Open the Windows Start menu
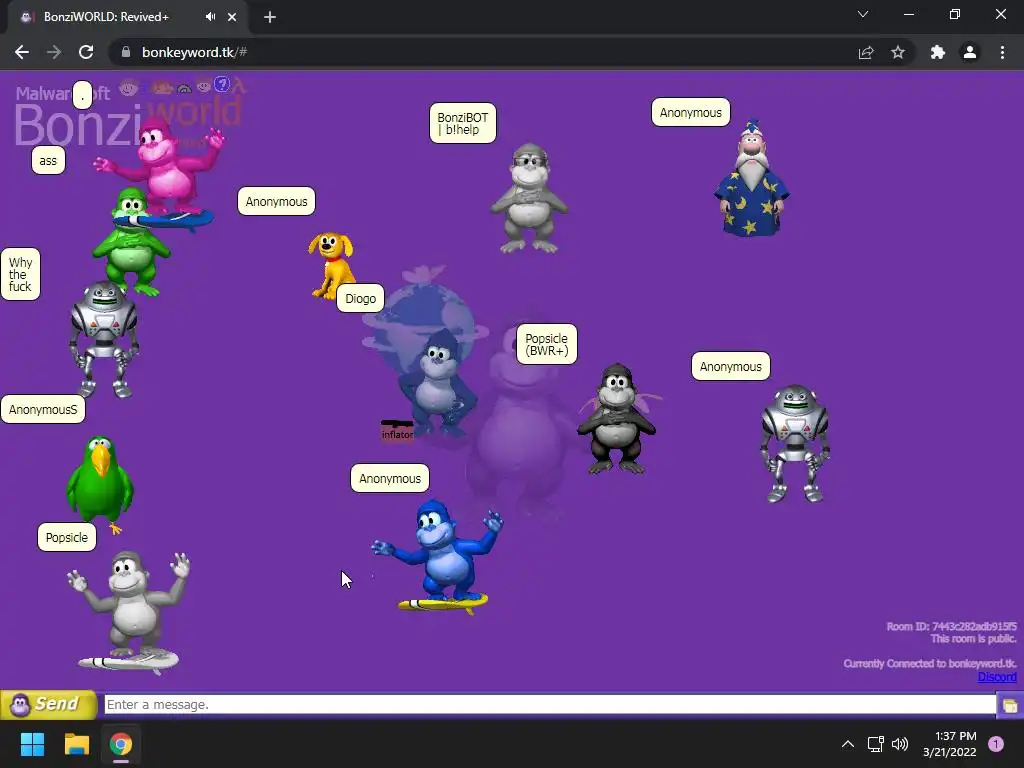 point(32,744)
